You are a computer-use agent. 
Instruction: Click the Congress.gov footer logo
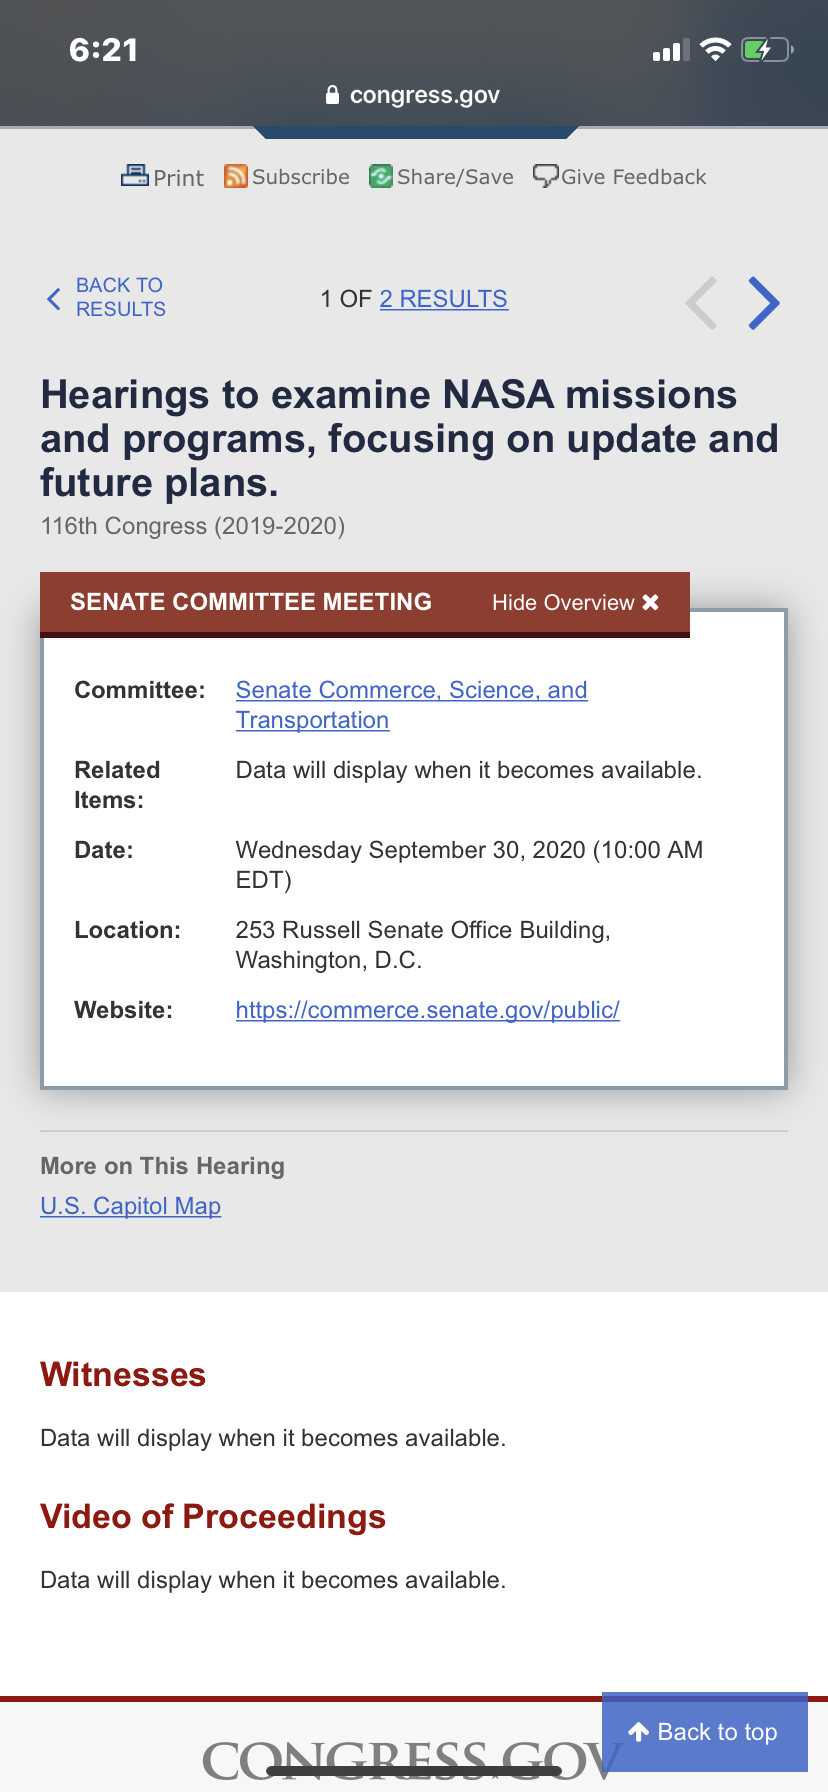412,1762
